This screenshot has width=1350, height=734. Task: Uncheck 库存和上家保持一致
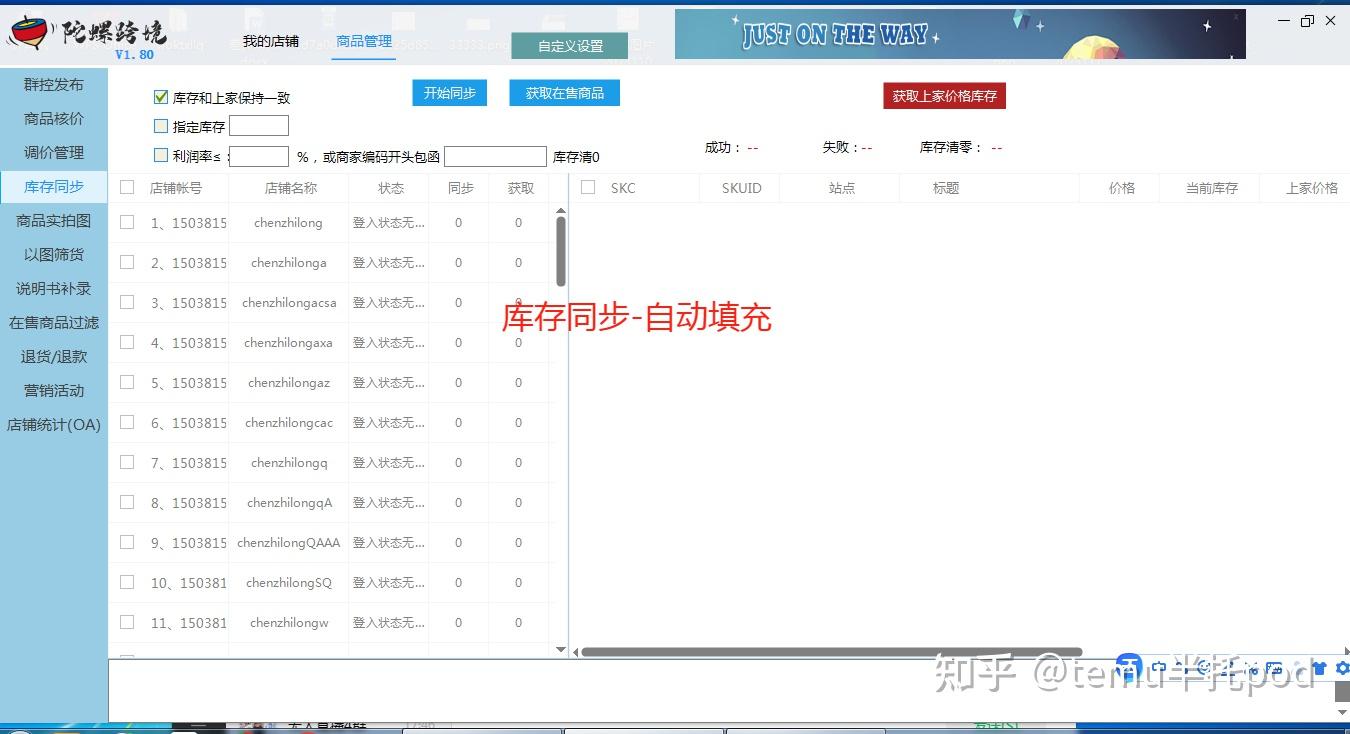click(160, 97)
